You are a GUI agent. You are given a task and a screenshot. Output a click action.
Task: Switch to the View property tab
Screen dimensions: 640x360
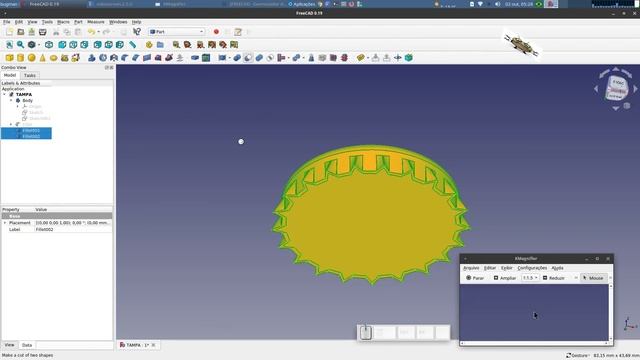point(9,345)
